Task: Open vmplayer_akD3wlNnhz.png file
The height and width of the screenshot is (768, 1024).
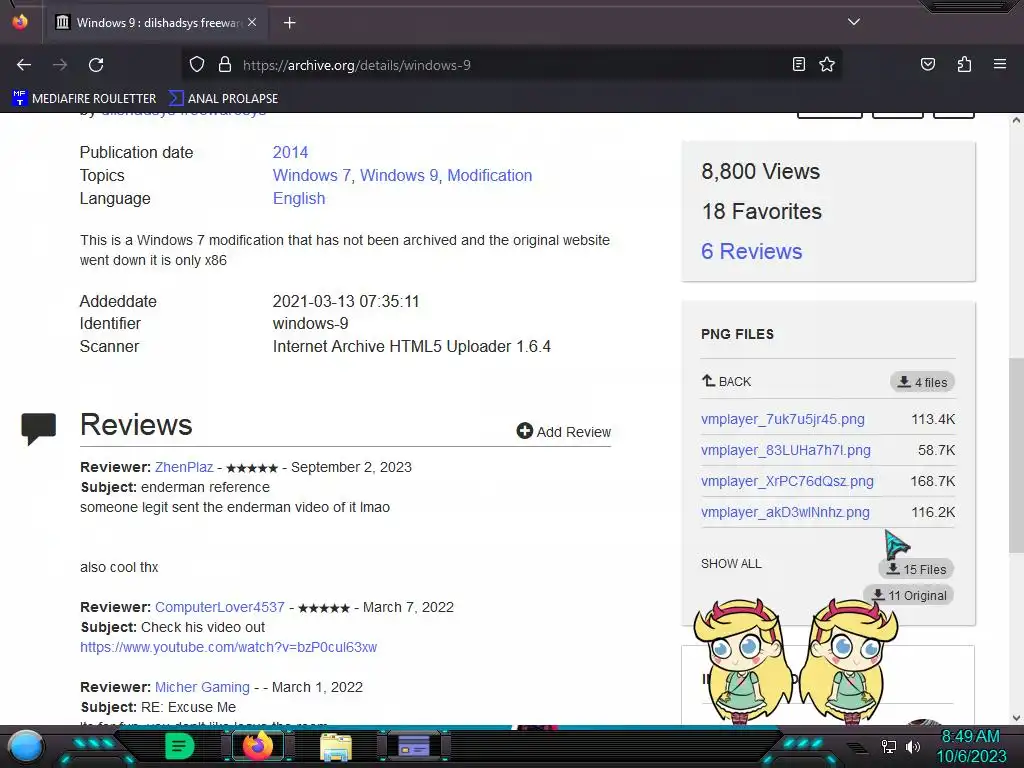Action: [x=785, y=513]
